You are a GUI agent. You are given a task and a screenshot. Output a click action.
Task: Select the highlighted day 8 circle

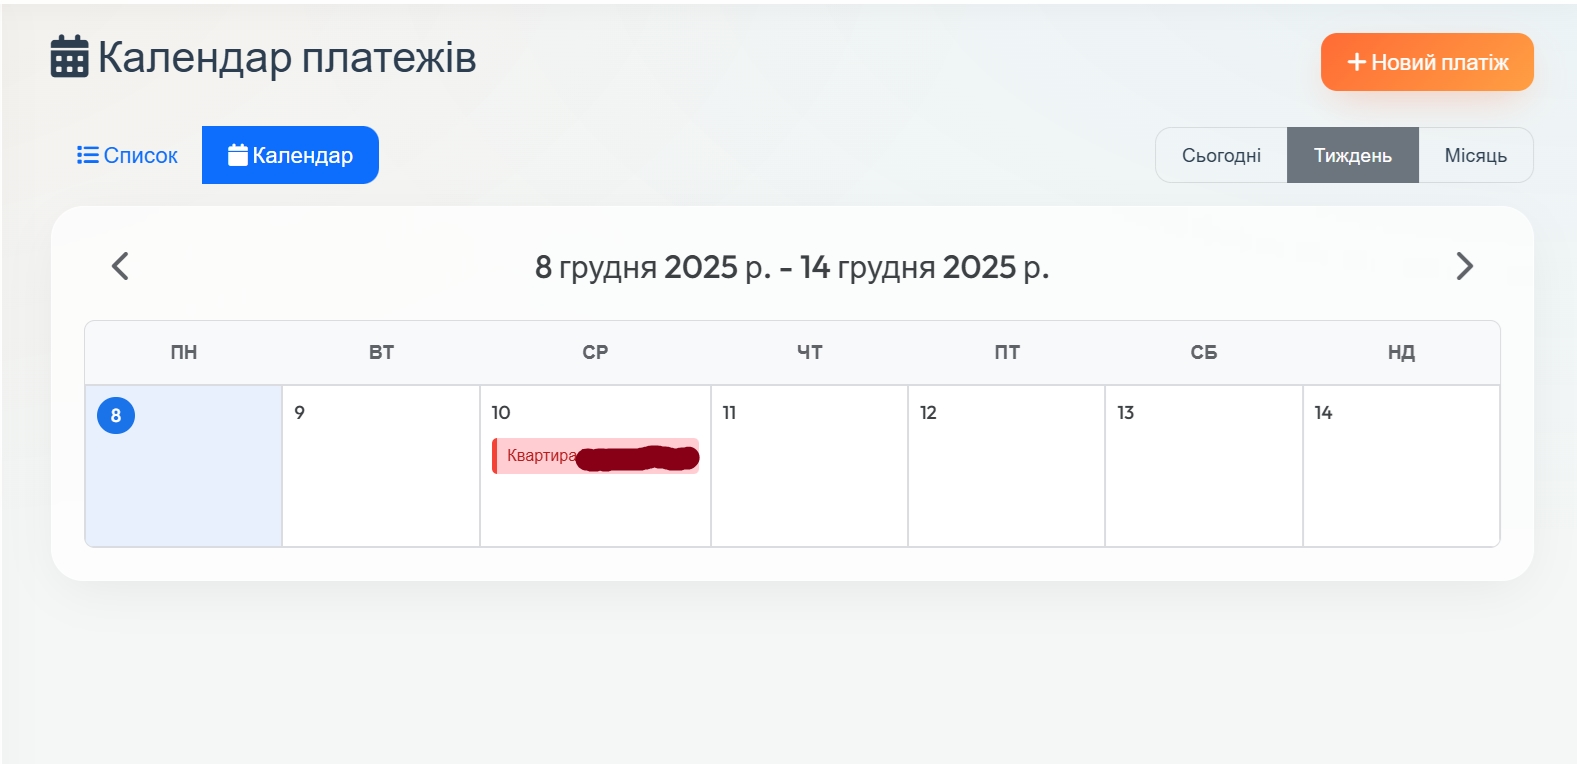[x=116, y=415]
